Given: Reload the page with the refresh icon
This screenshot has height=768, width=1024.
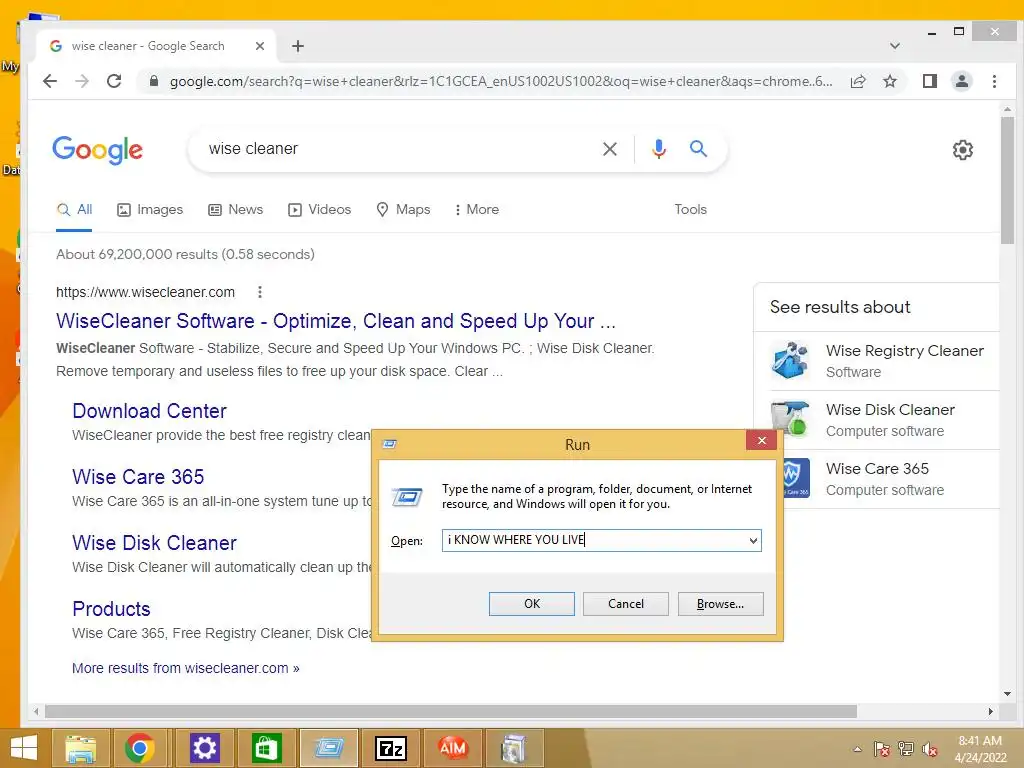Looking at the screenshot, I should [114, 81].
